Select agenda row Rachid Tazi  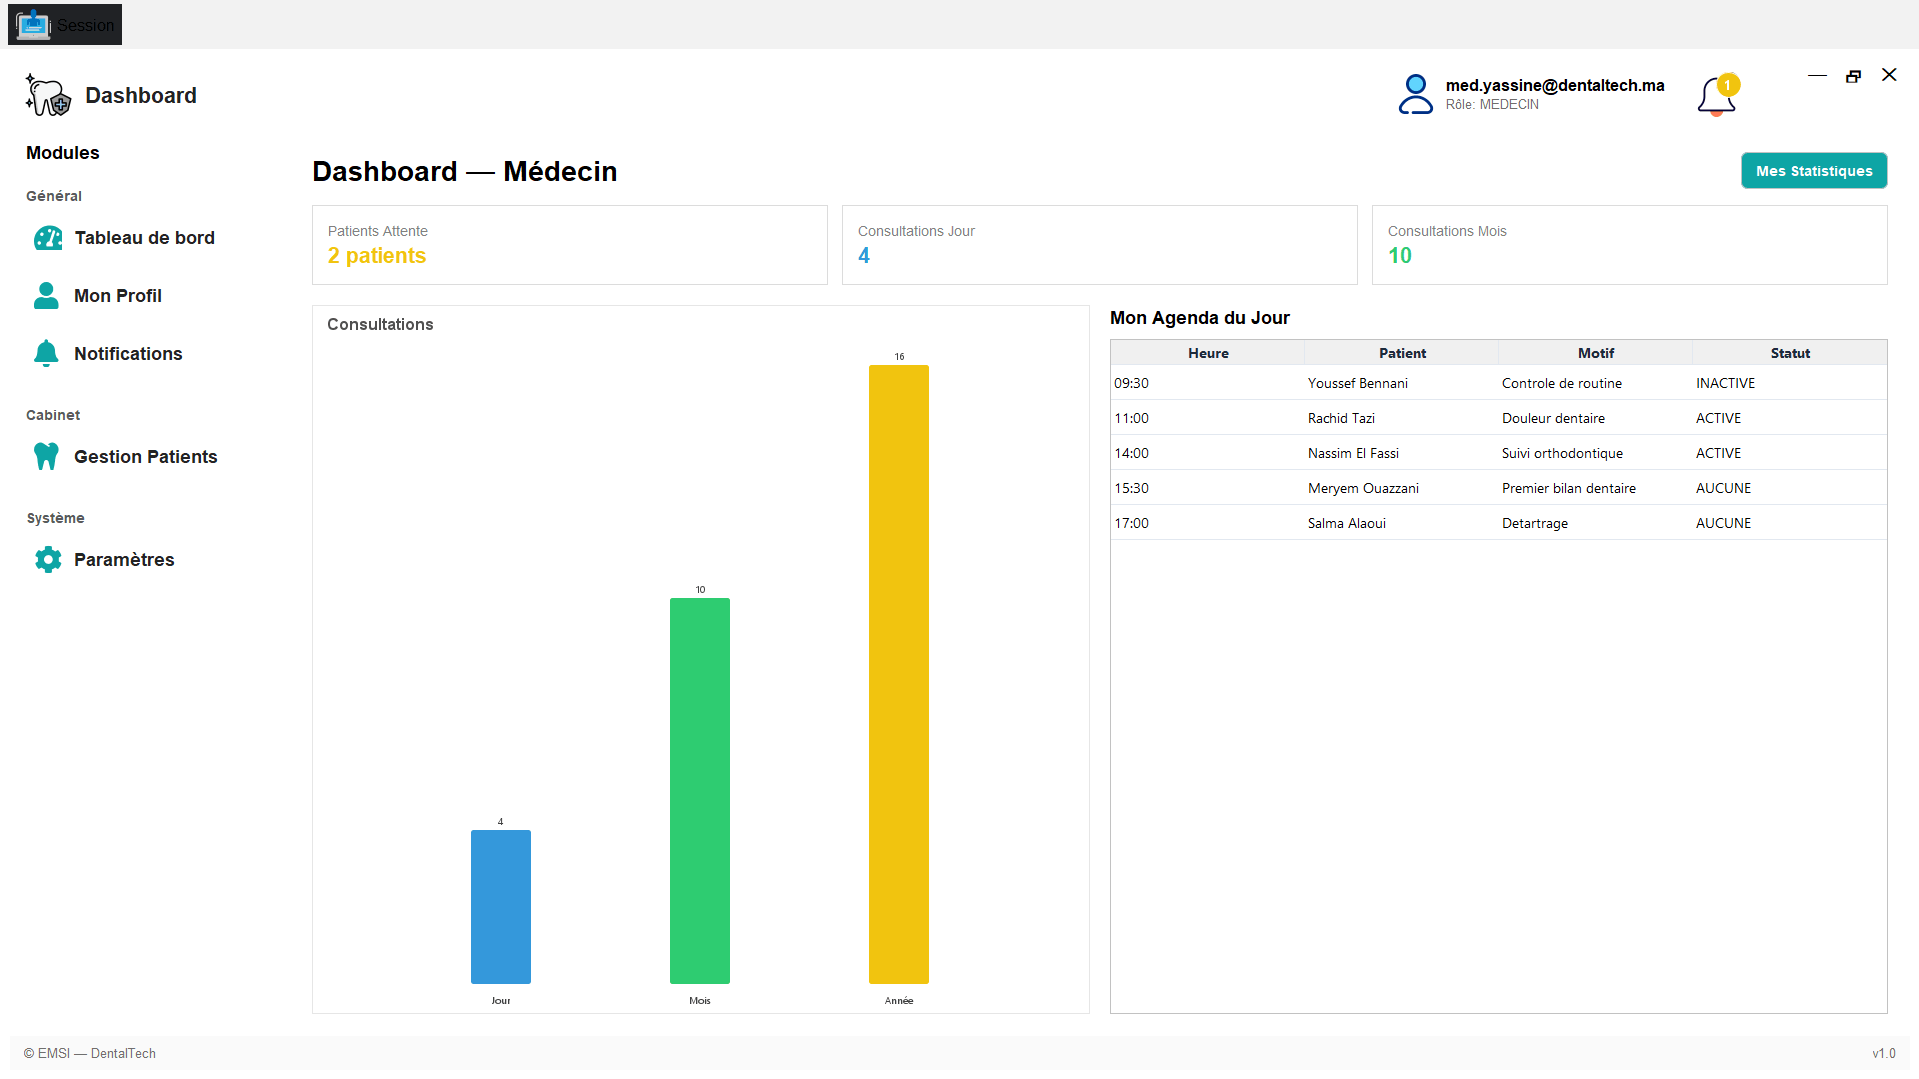coord(1499,418)
